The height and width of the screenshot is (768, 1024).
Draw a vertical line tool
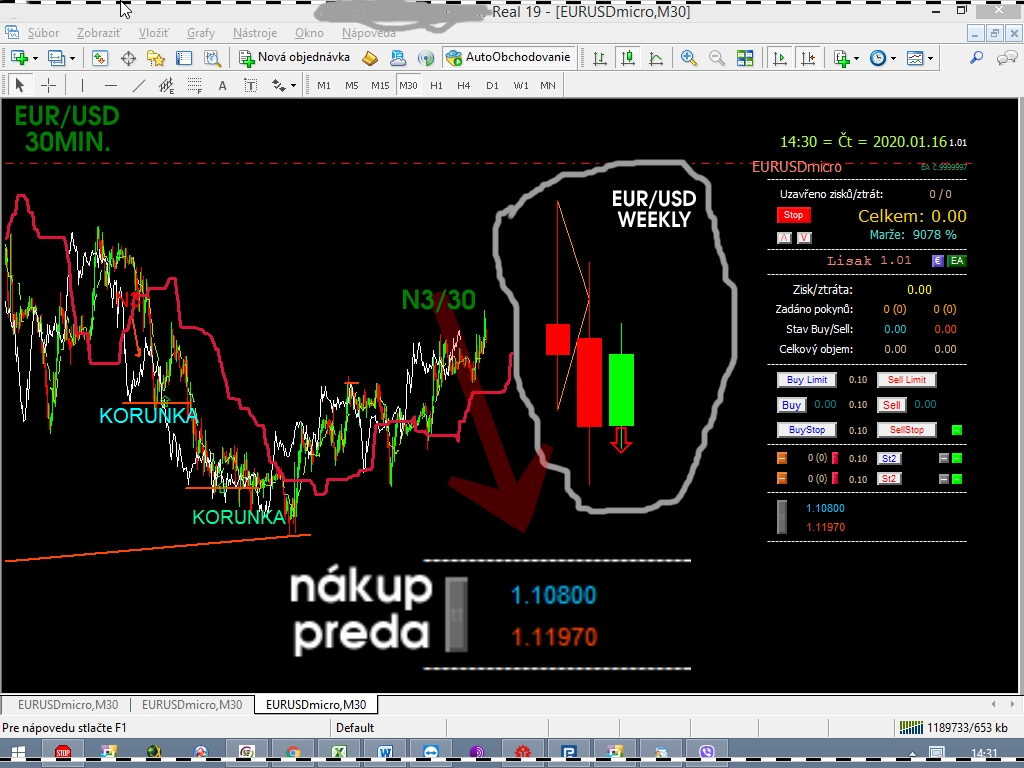click(82, 86)
